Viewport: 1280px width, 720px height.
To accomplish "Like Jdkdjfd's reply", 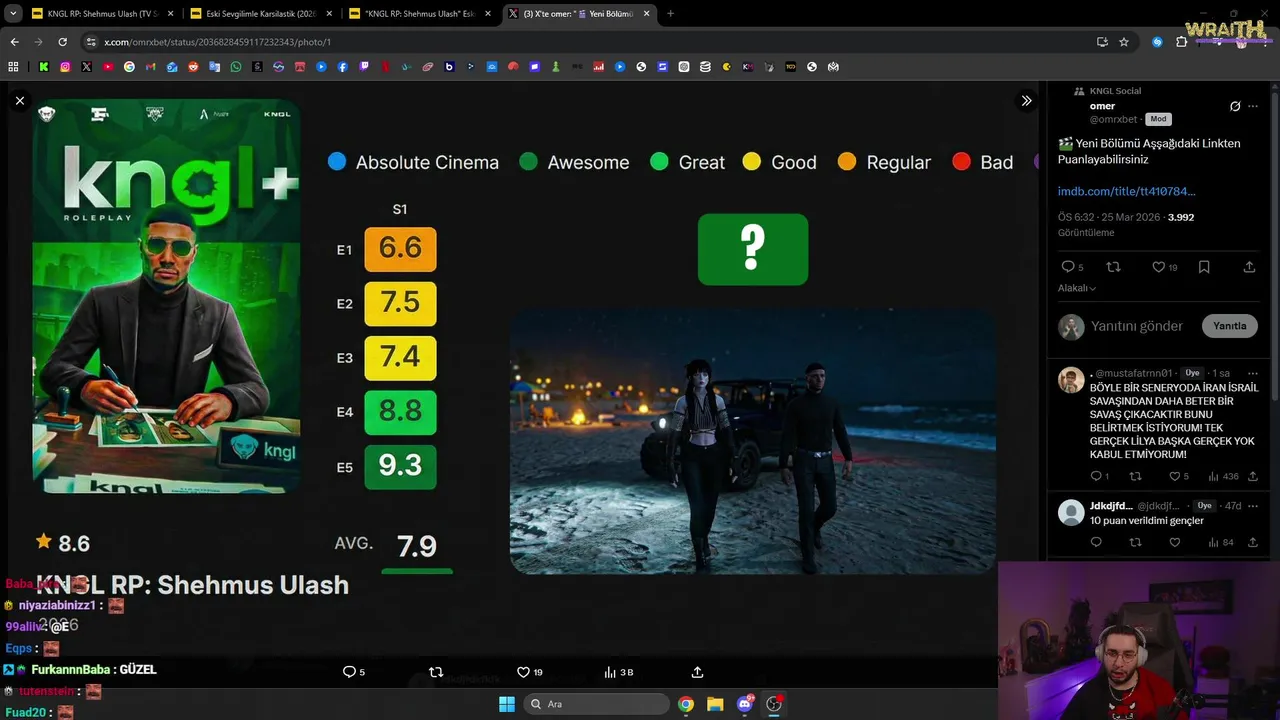I will click(1174, 542).
